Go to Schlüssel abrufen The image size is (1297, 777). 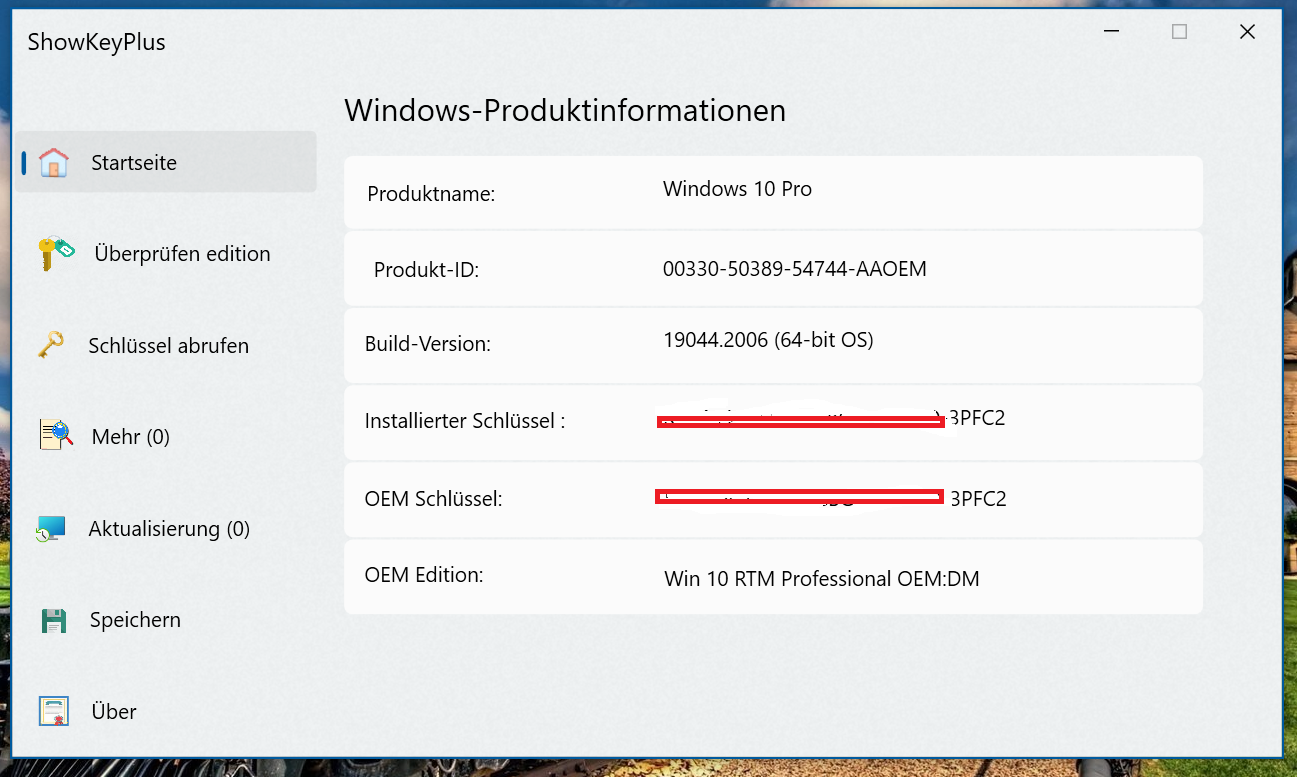[166, 346]
